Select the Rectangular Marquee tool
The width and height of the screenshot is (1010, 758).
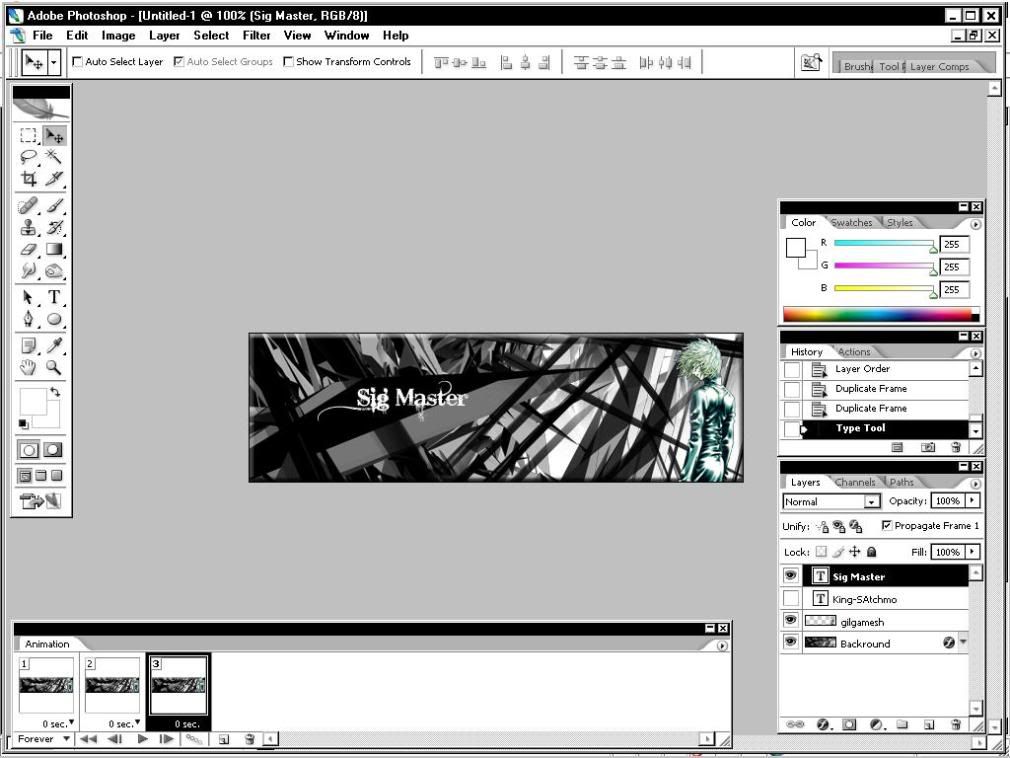point(28,135)
